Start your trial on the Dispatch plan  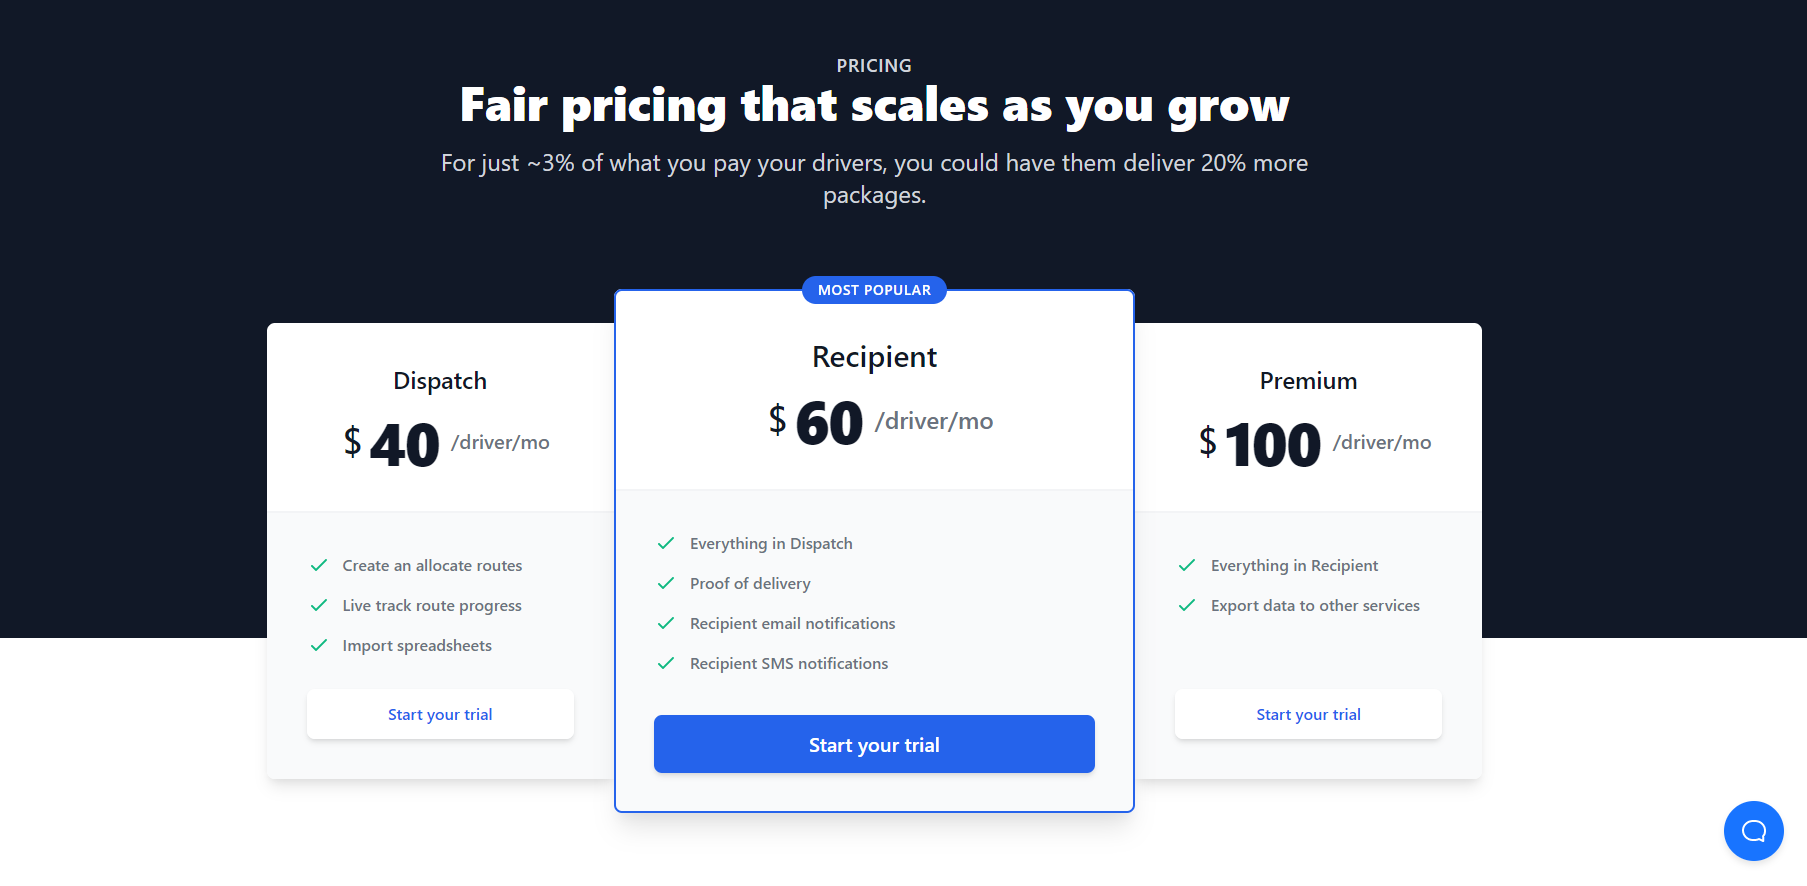point(440,714)
